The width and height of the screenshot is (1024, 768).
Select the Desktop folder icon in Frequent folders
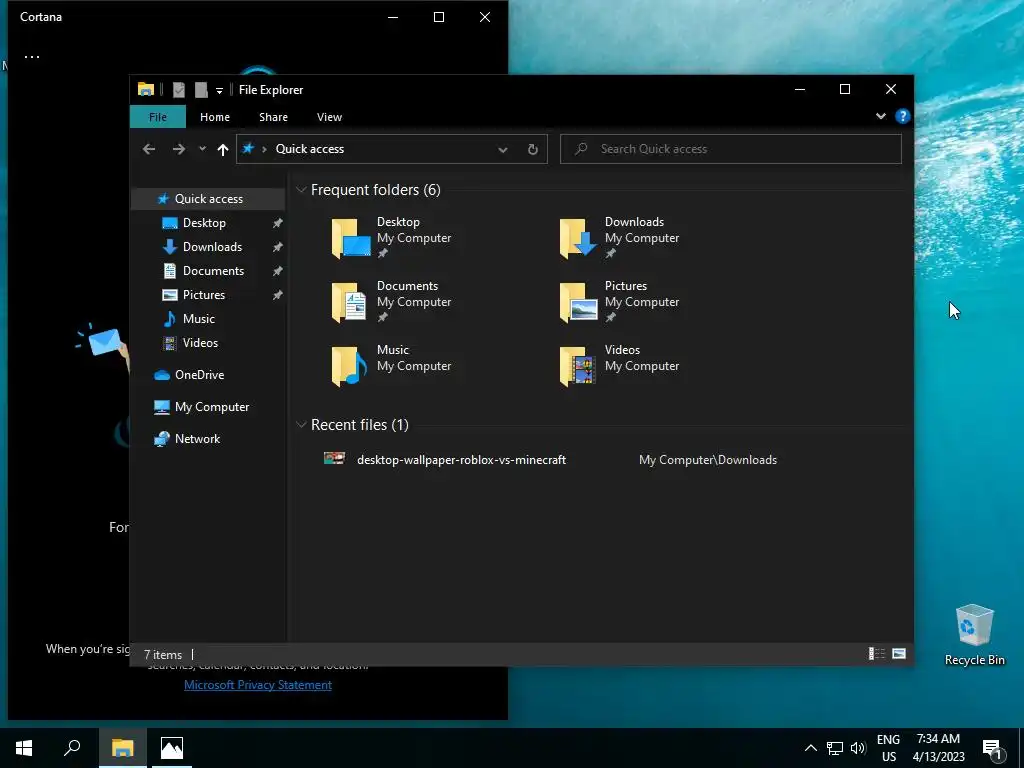click(351, 238)
